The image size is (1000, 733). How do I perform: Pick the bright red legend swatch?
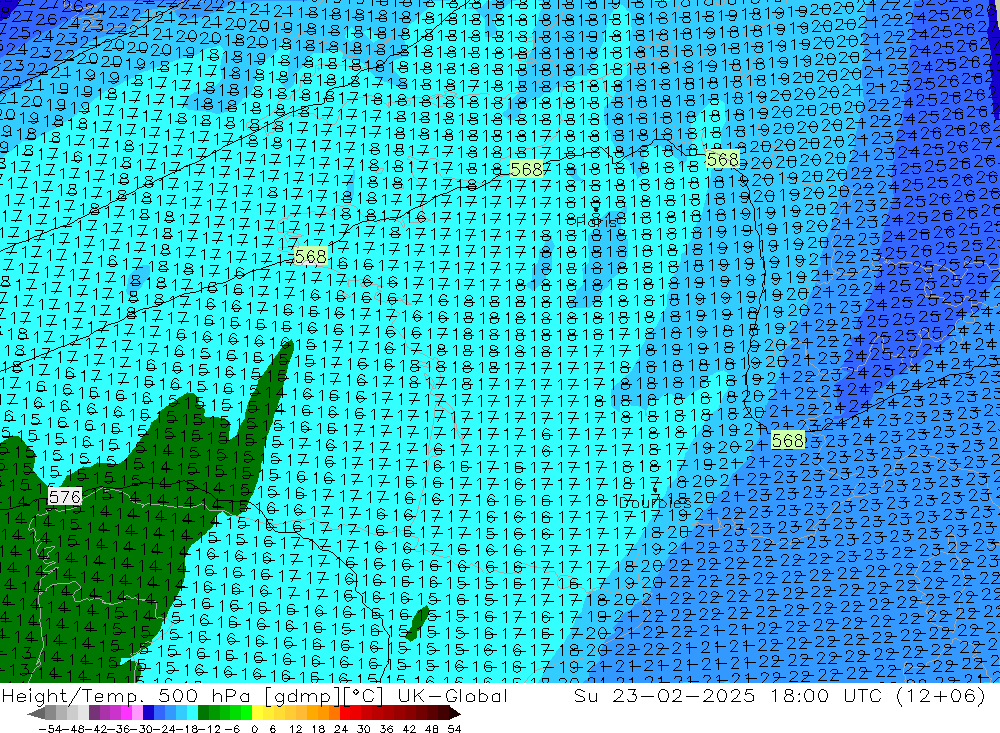345,713
